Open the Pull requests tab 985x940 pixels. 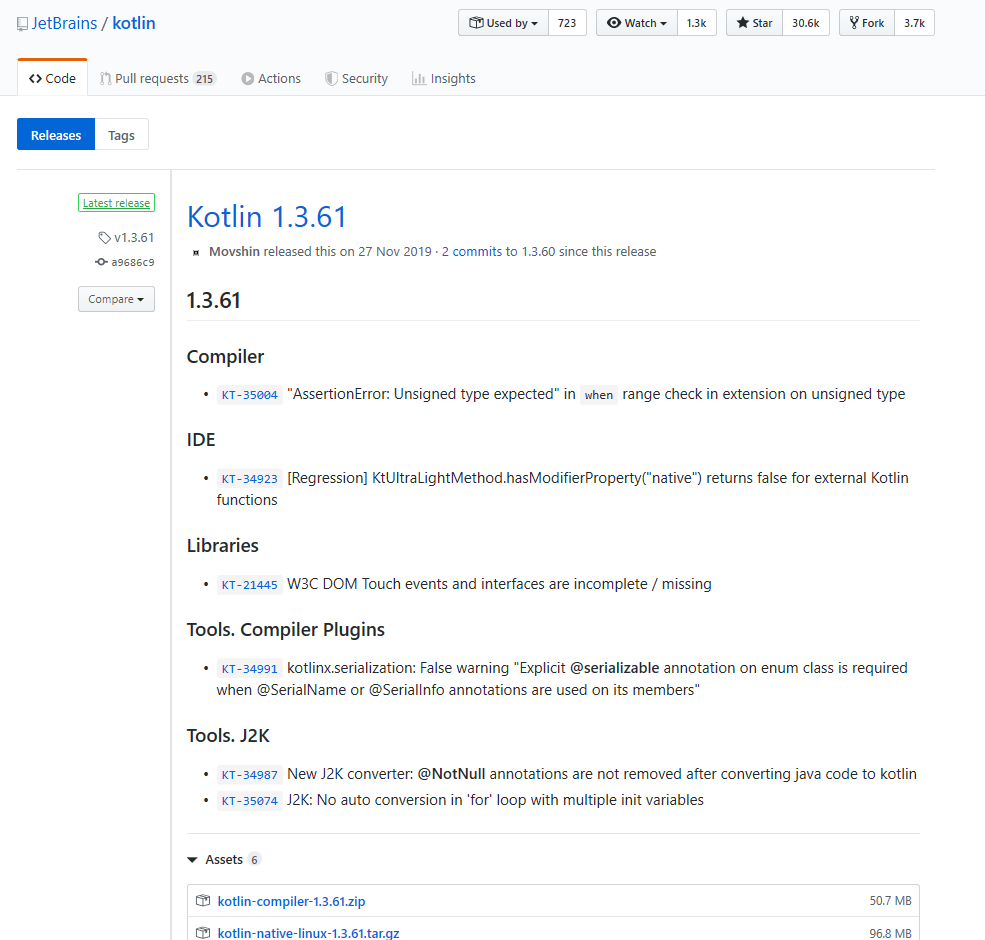(158, 79)
